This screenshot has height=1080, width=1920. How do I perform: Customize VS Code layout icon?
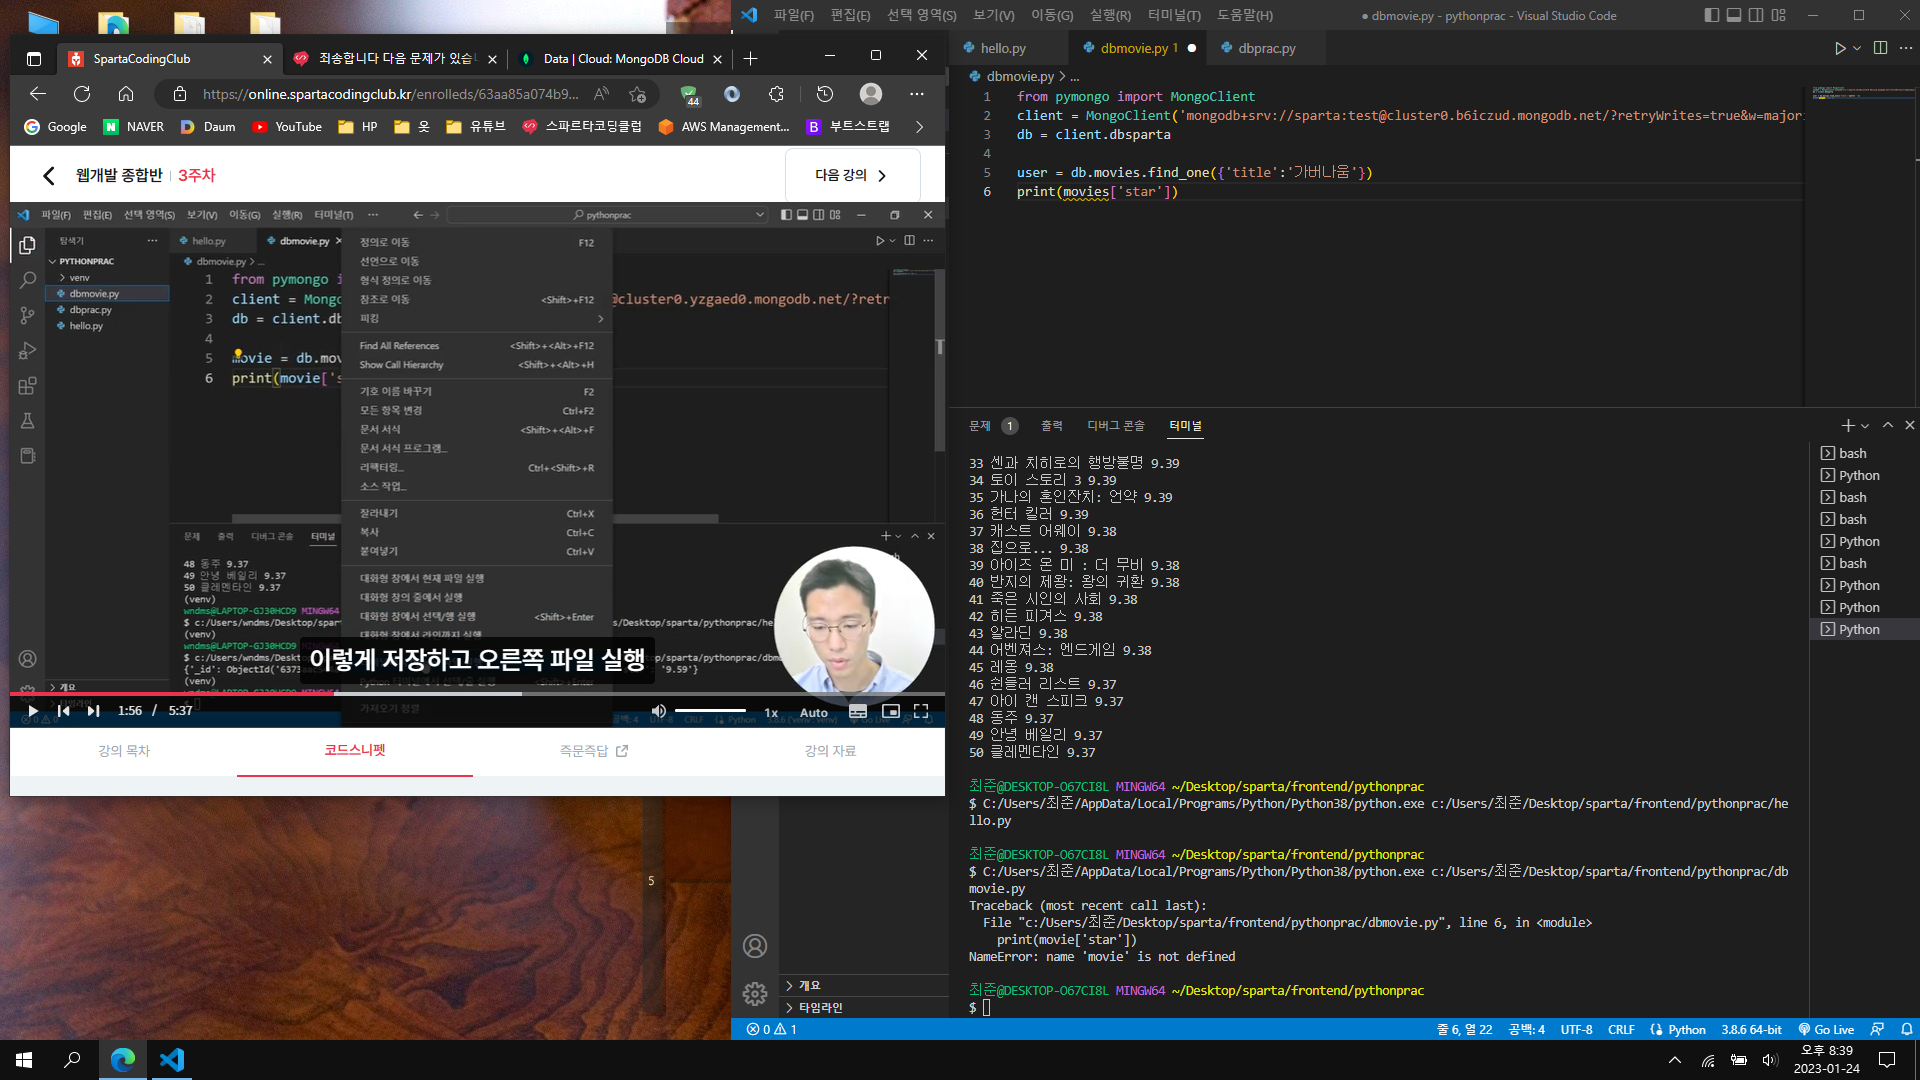click(1778, 15)
